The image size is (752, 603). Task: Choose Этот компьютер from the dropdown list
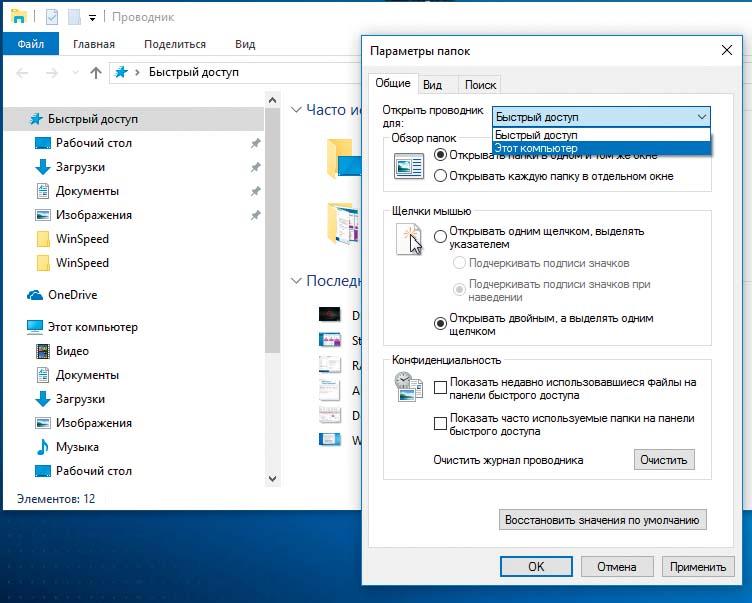click(x=600, y=148)
